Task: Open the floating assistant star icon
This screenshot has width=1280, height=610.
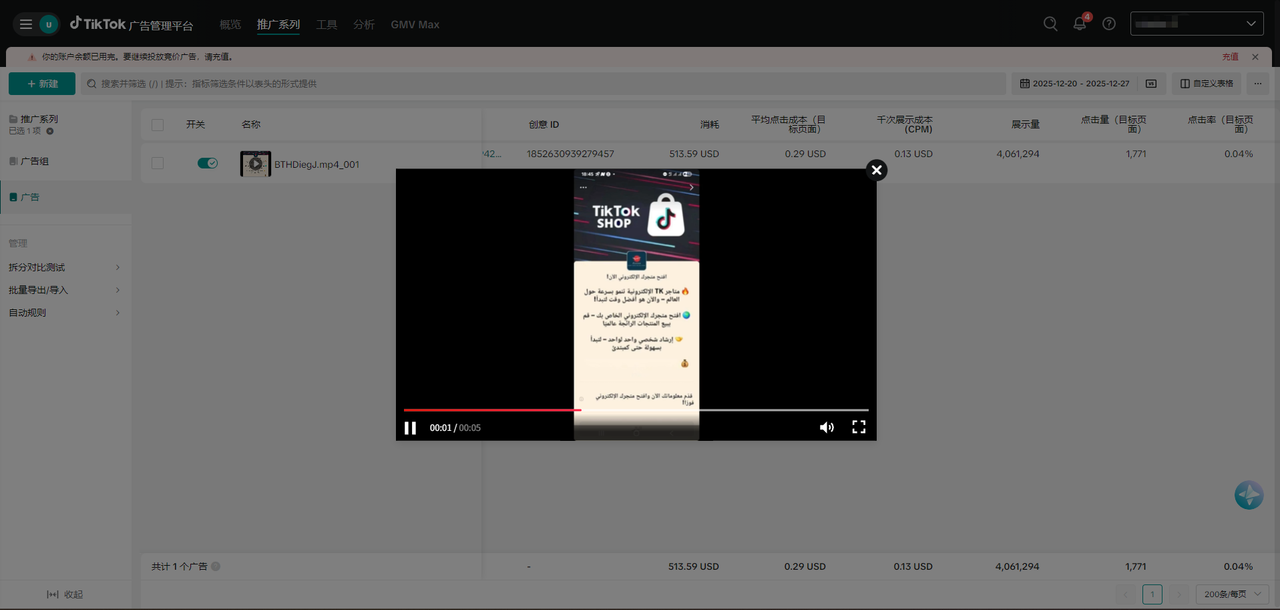Action: click(1249, 495)
